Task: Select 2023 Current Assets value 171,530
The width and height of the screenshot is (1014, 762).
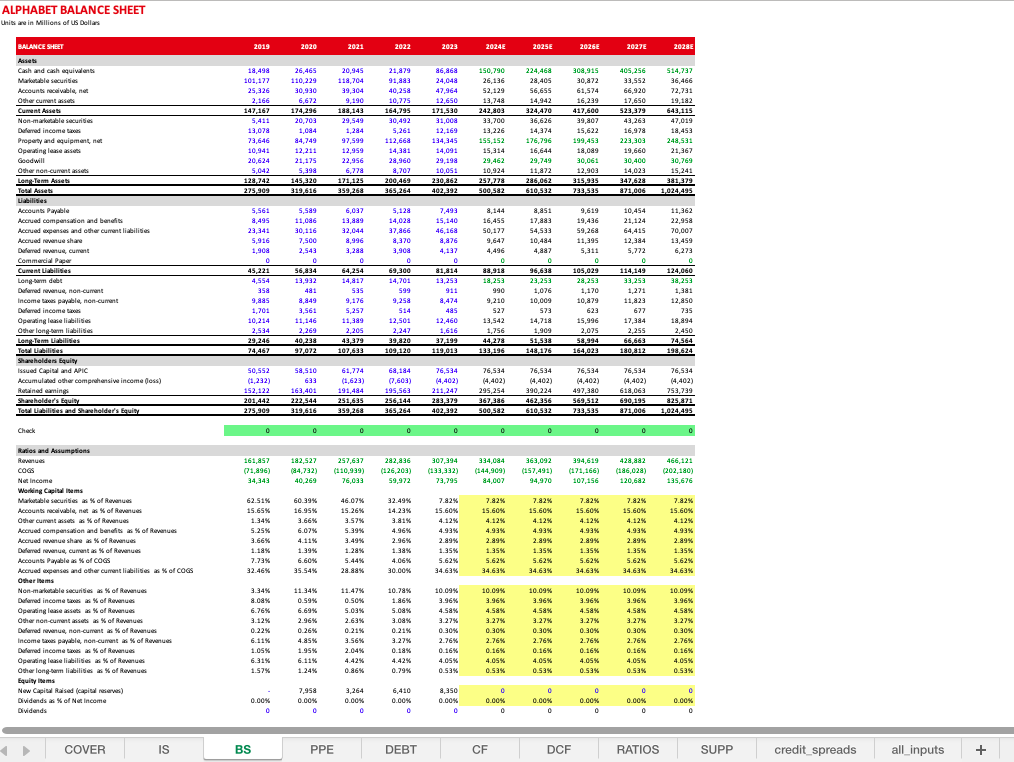Action: 445,111
